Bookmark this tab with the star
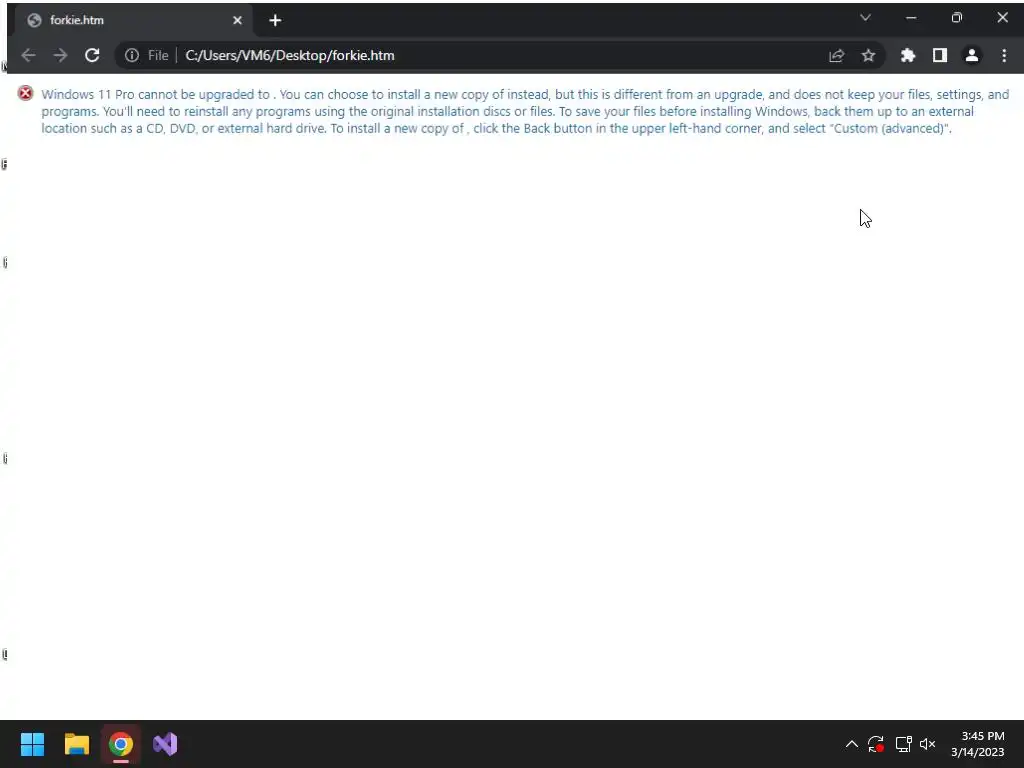 868,56
